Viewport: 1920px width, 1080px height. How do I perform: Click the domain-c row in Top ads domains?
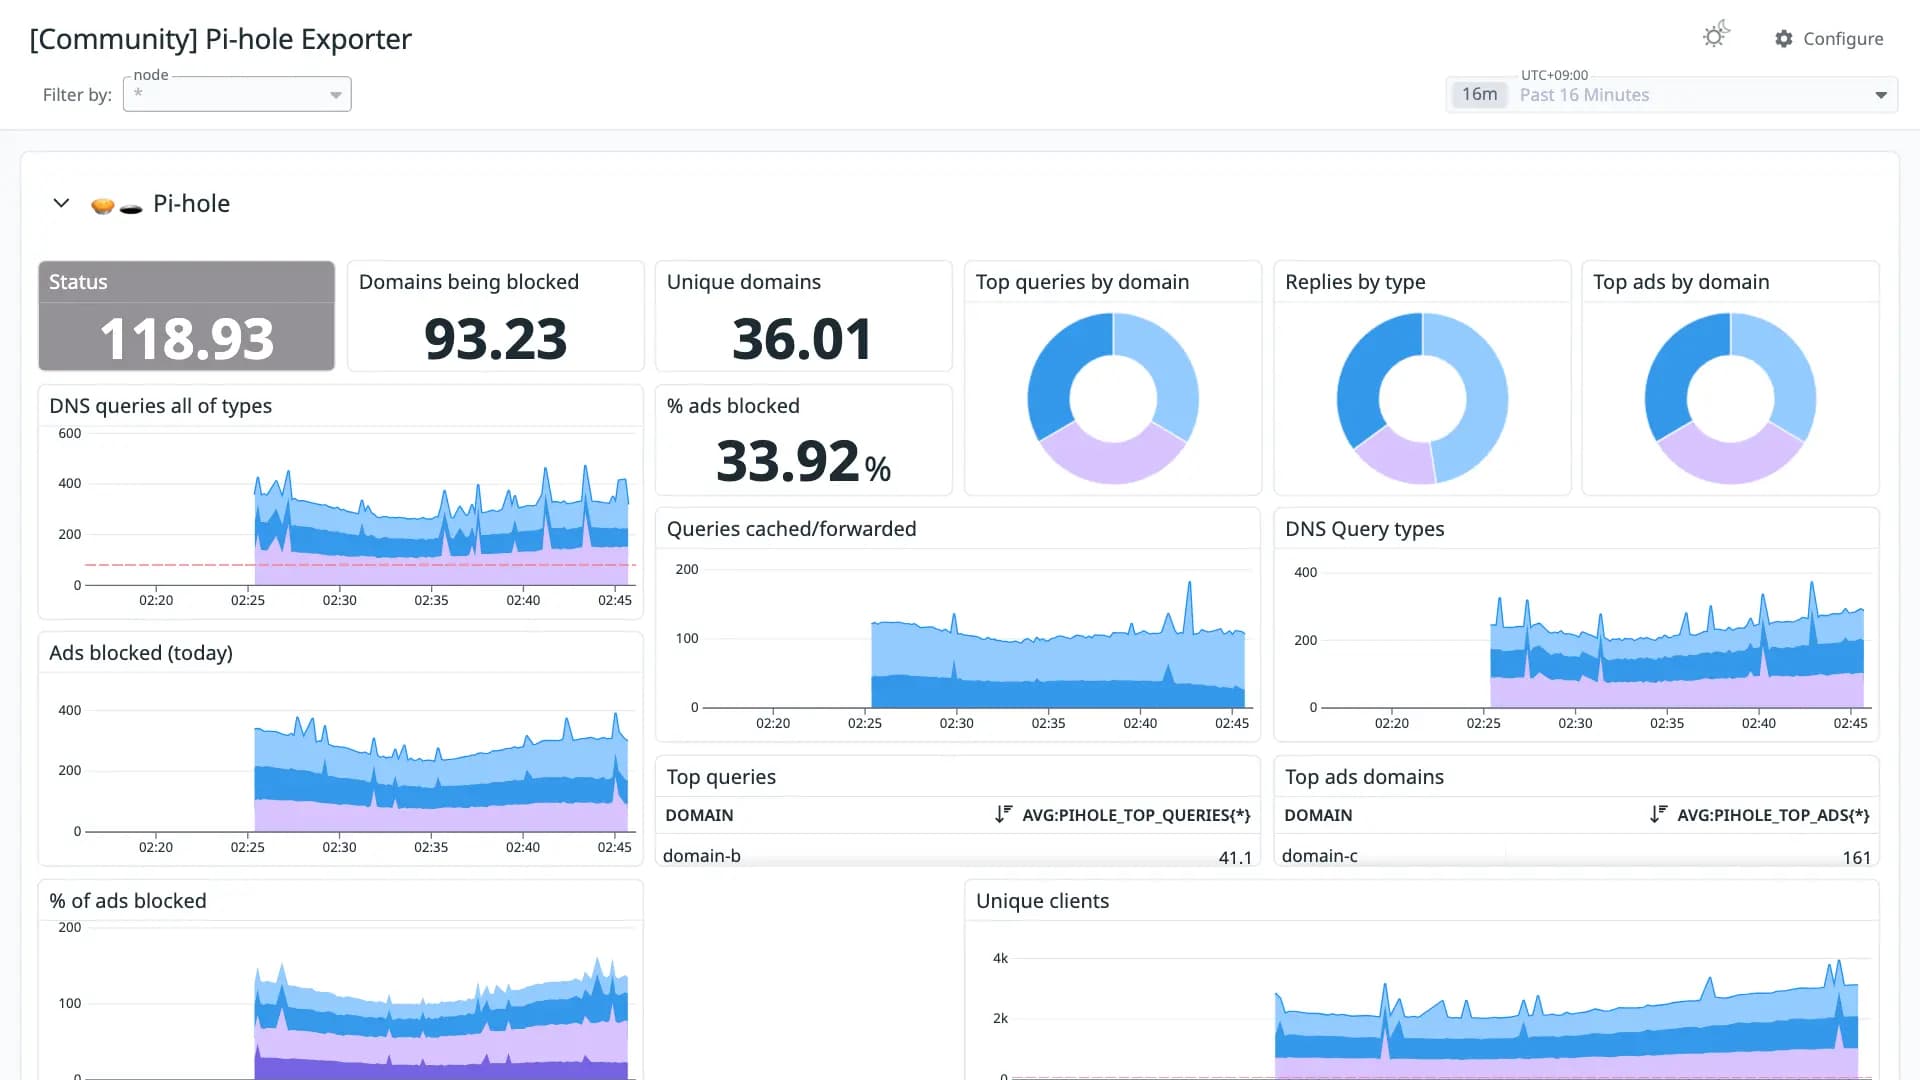click(1576, 856)
